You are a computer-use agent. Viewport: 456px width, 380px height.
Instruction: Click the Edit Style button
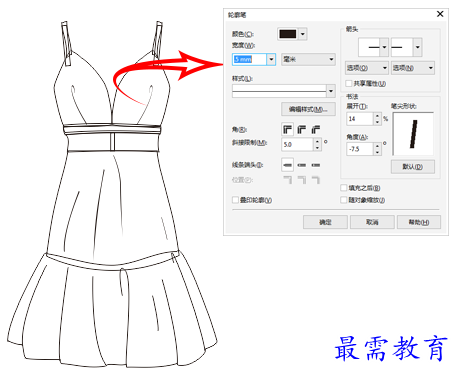(x=308, y=109)
